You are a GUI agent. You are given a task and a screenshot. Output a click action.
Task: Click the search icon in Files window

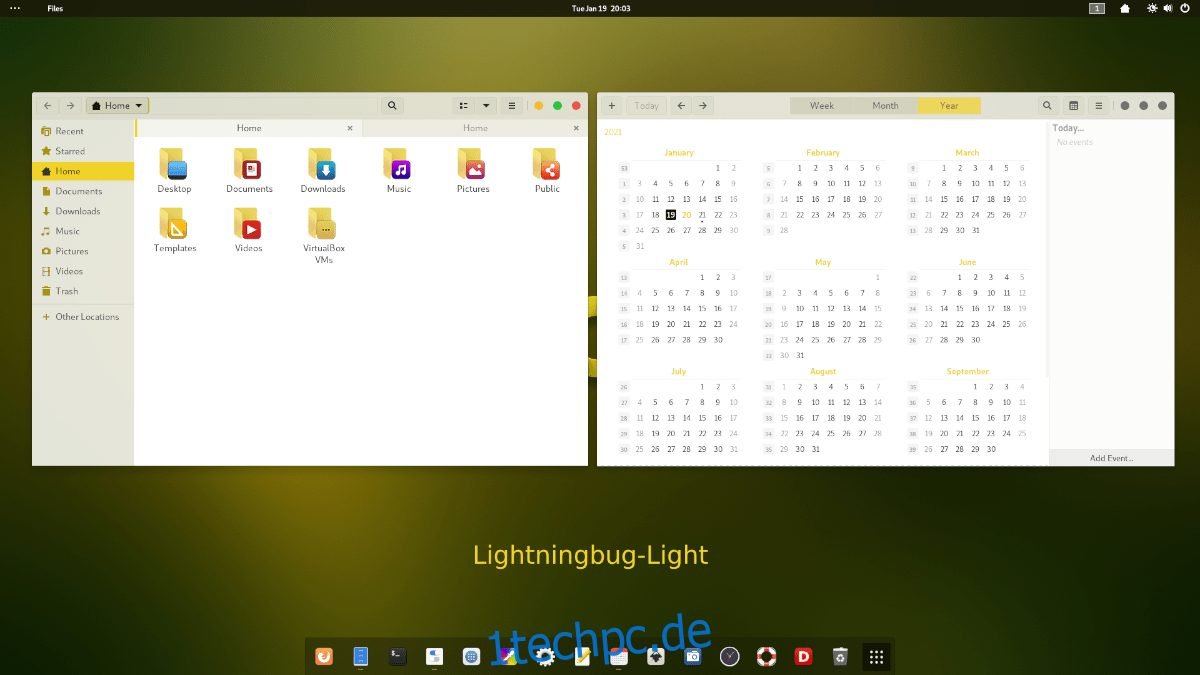point(392,105)
